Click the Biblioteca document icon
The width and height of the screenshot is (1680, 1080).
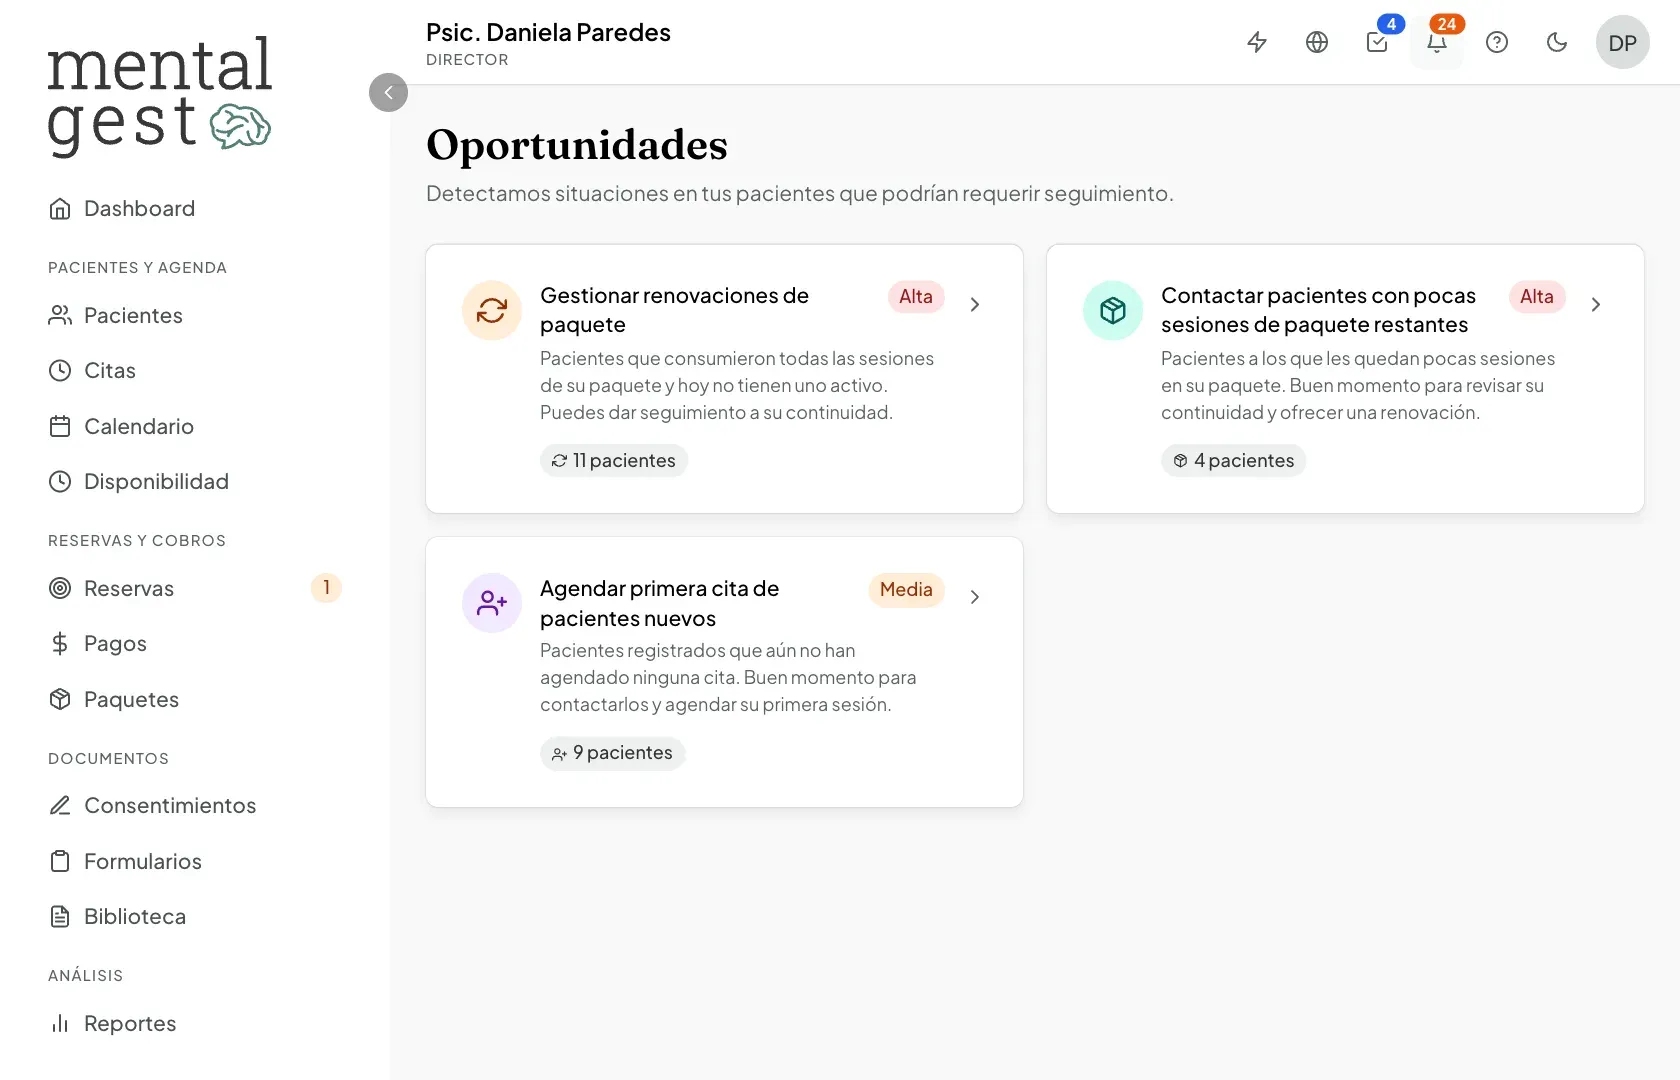point(60,916)
